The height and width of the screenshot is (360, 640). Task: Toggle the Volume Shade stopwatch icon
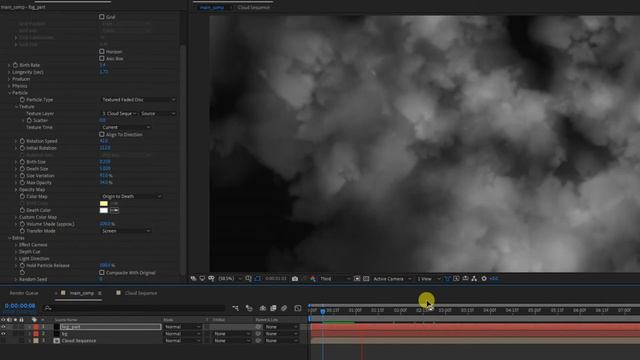tap(22, 224)
